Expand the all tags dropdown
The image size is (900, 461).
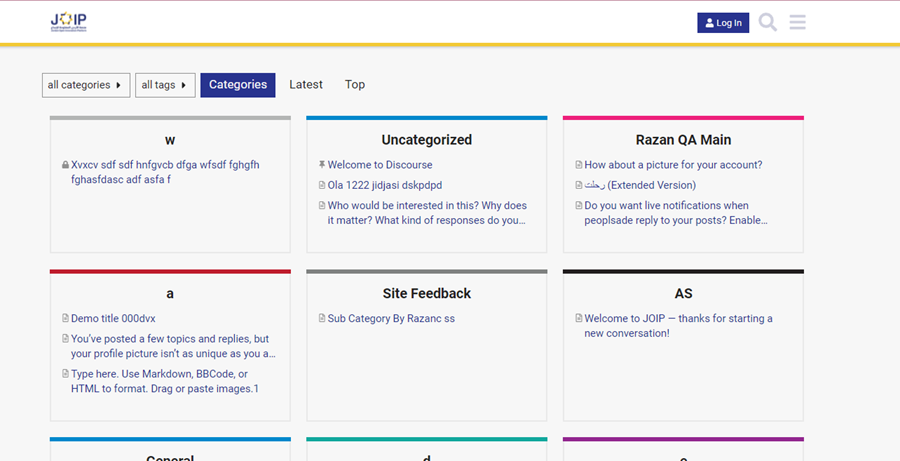click(165, 85)
